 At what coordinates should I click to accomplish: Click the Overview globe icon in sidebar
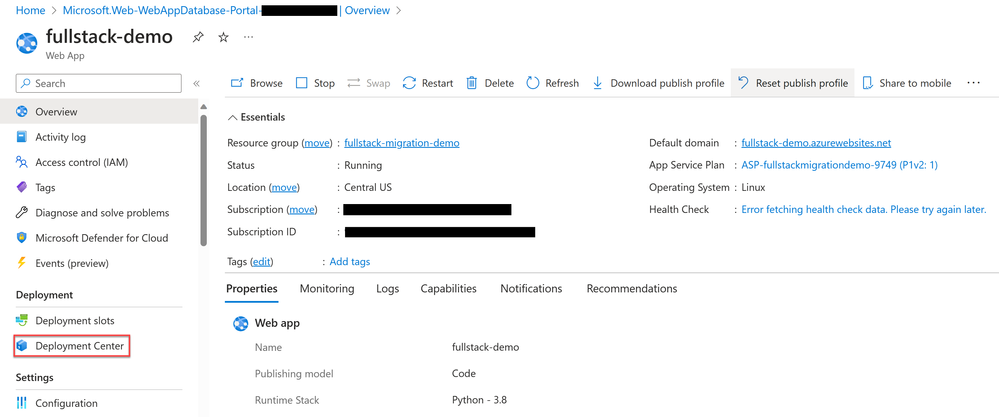22,112
